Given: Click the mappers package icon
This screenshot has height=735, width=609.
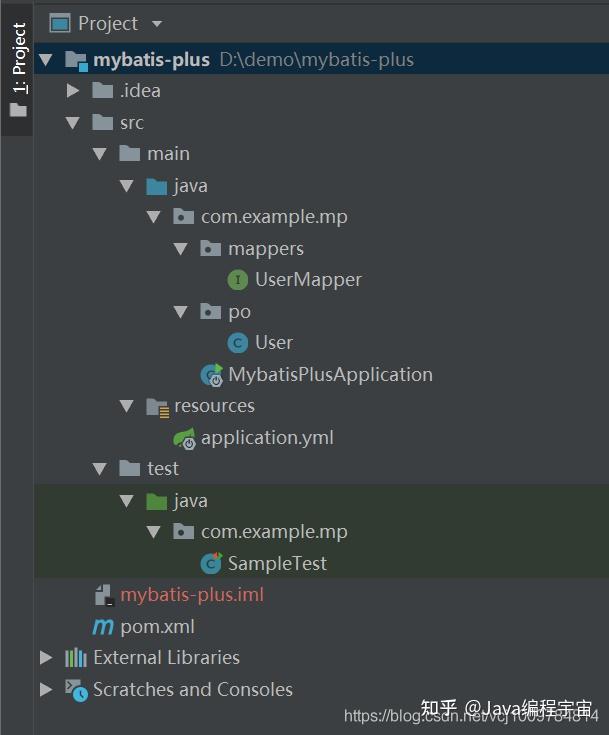Looking at the screenshot, I should (211, 248).
